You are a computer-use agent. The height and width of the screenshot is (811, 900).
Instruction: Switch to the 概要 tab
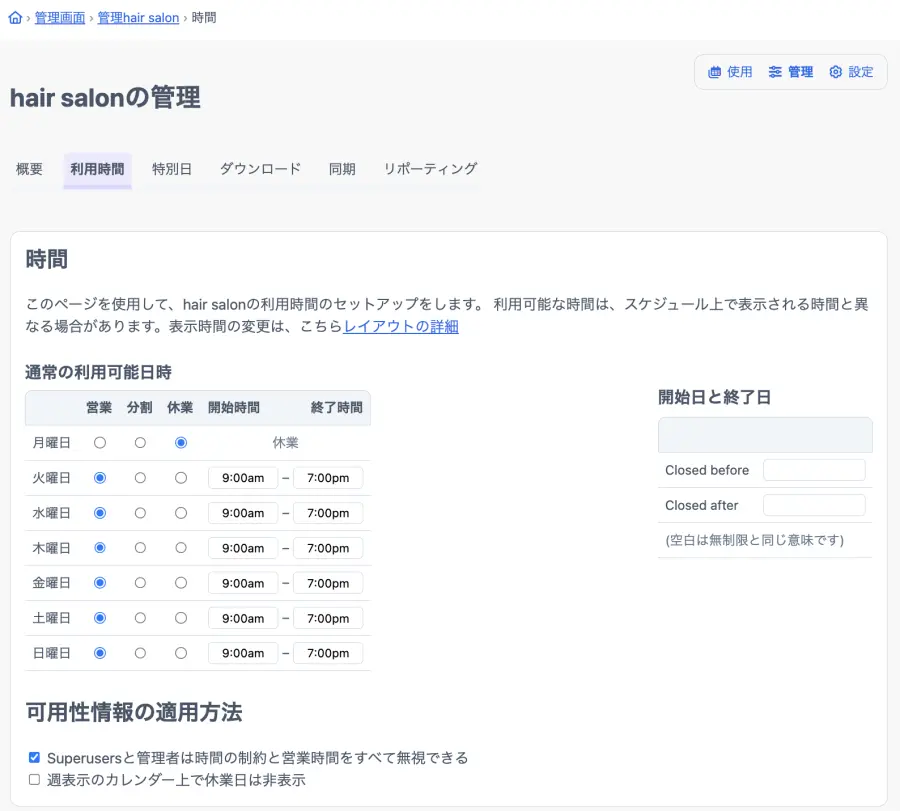(29, 169)
